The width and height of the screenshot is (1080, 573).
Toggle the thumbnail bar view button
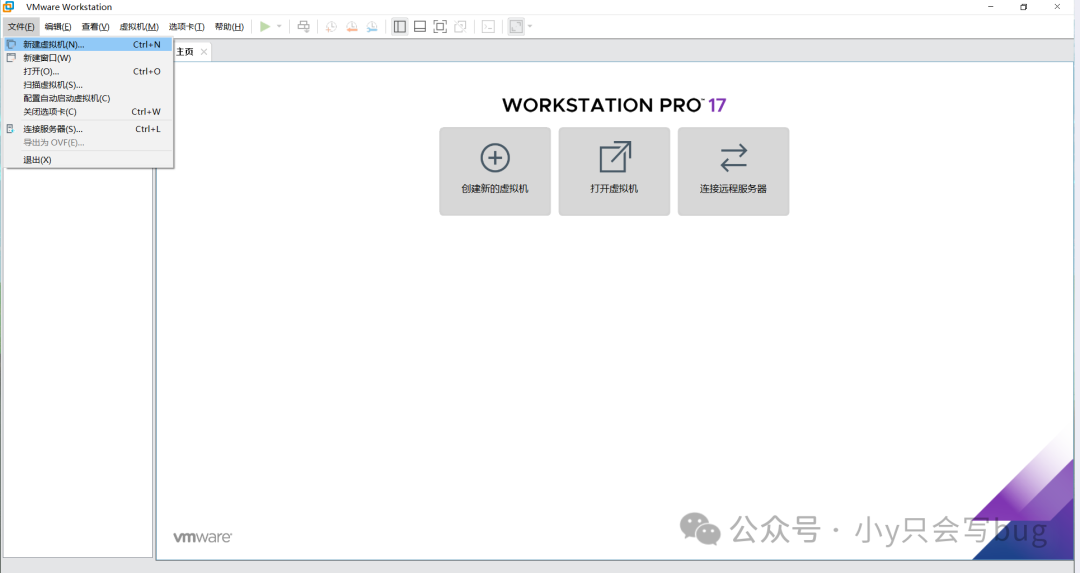[420, 27]
